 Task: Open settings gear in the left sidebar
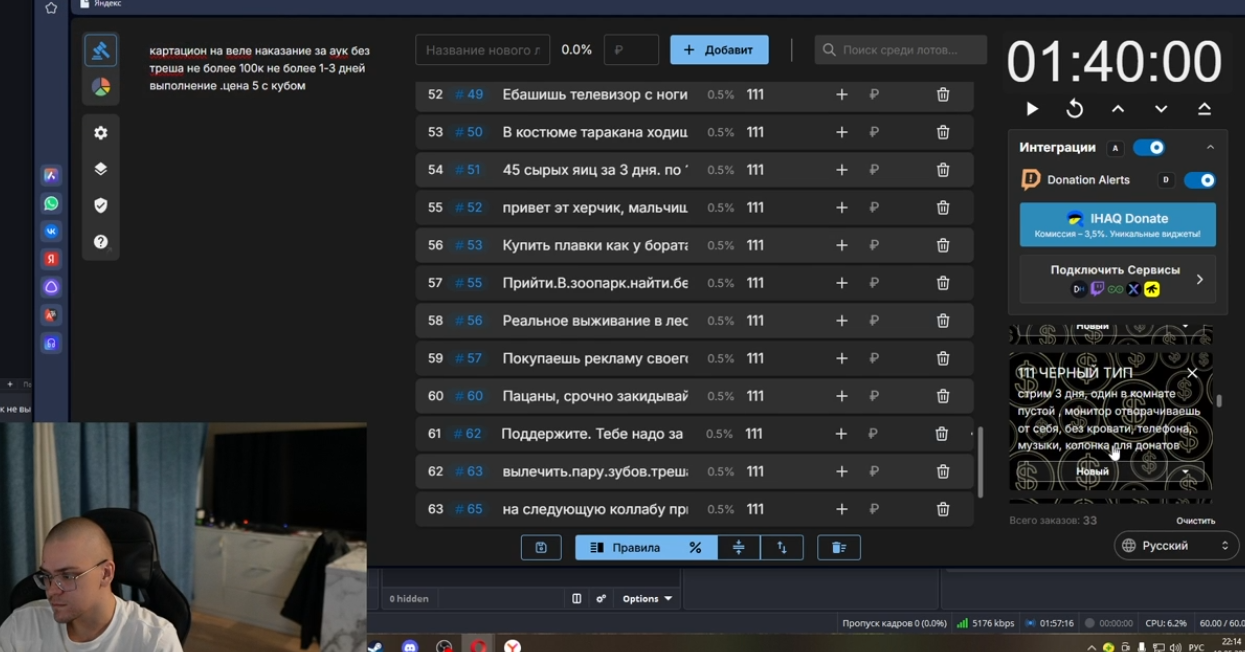click(x=101, y=133)
